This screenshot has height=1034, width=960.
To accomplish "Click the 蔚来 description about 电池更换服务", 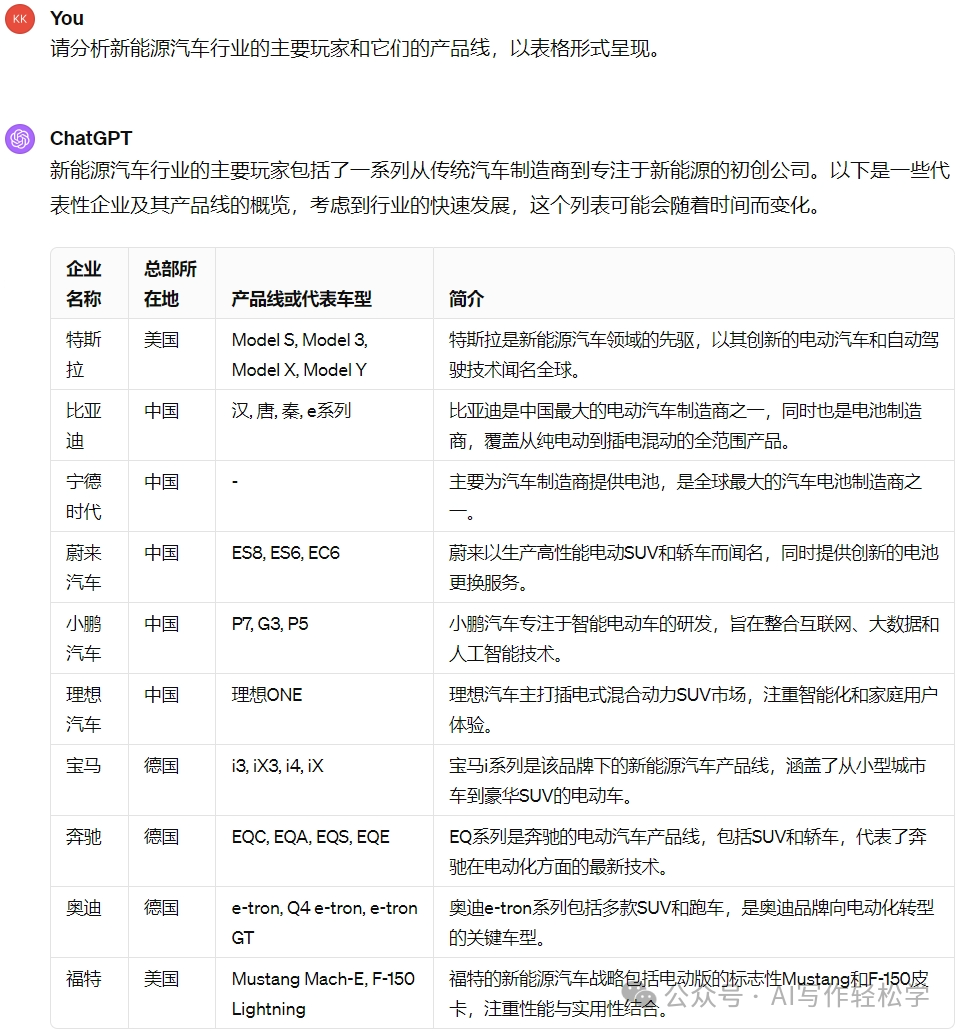I will 694,568.
